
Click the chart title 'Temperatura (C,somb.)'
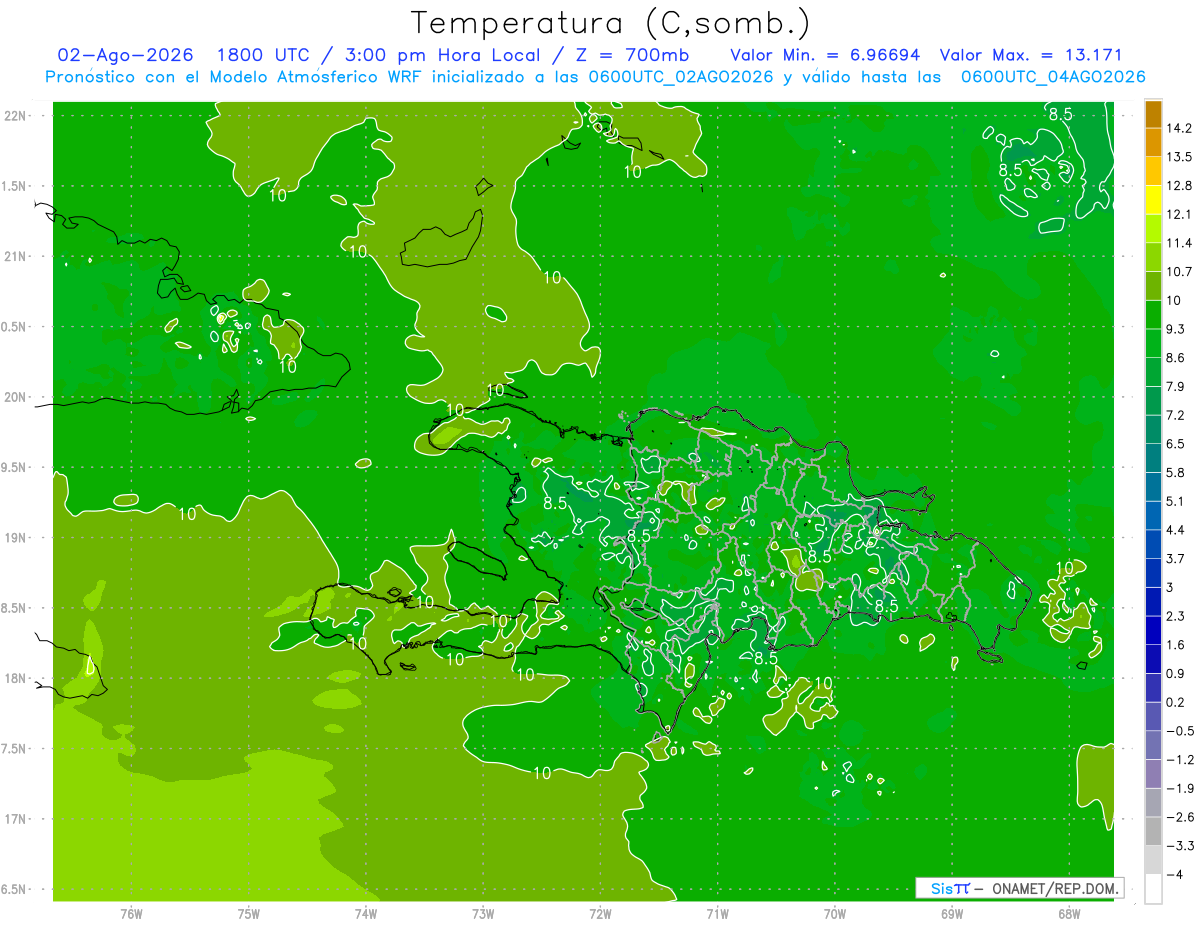tap(611, 23)
